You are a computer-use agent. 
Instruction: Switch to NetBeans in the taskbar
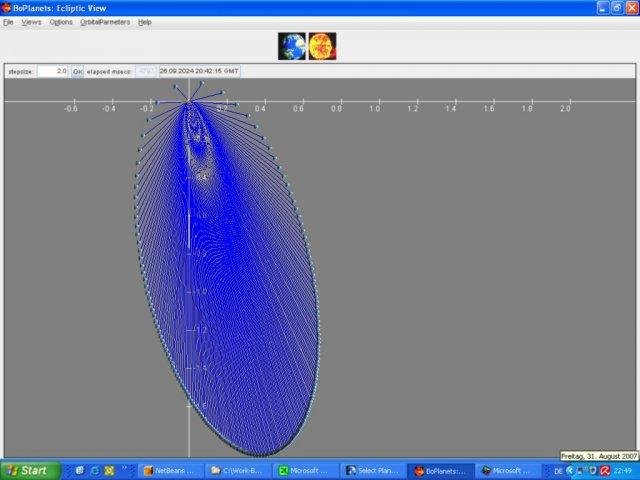coord(172,470)
